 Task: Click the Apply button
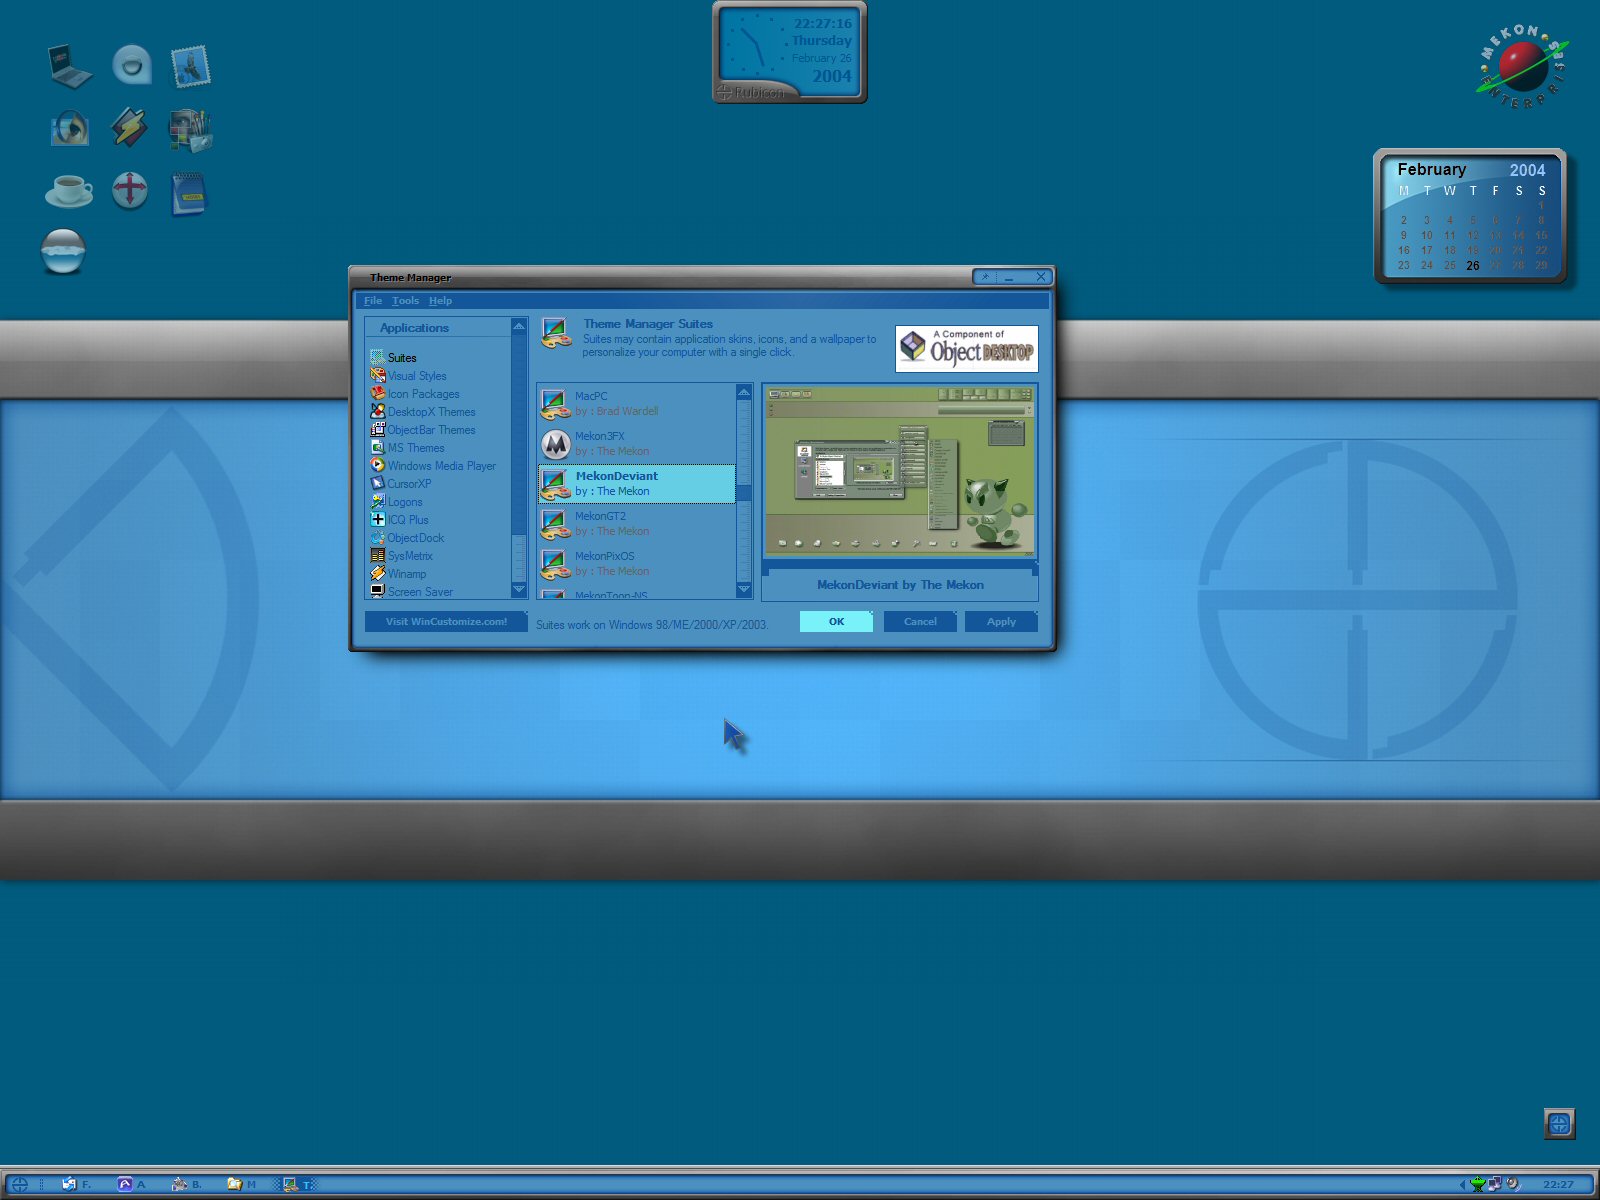click(x=1001, y=621)
